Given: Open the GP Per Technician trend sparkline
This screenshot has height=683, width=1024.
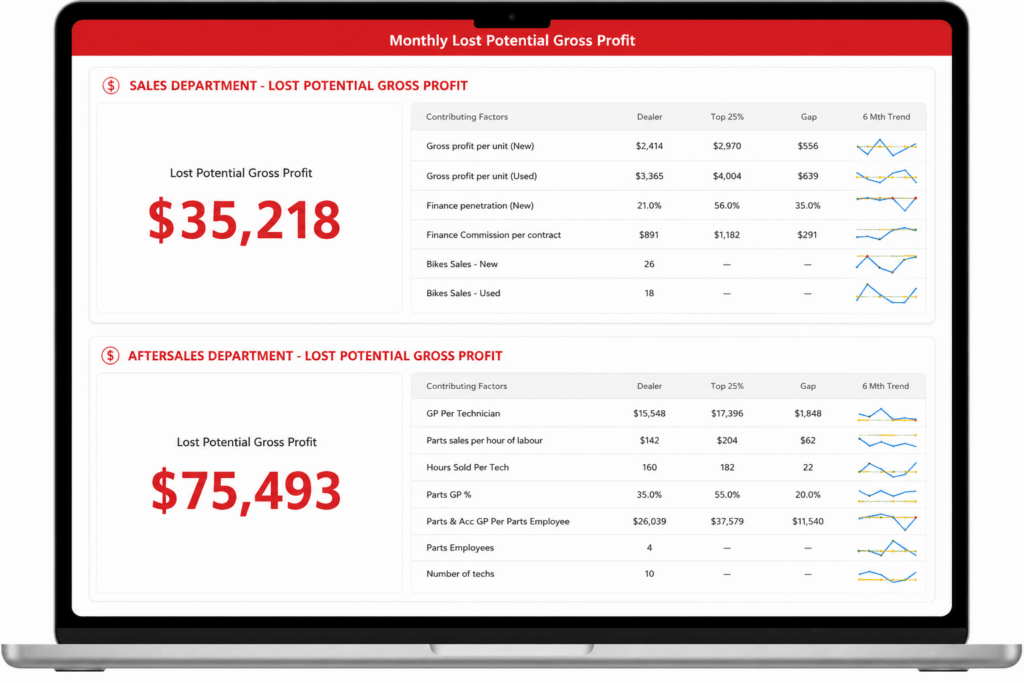Looking at the screenshot, I should tap(887, 415).
